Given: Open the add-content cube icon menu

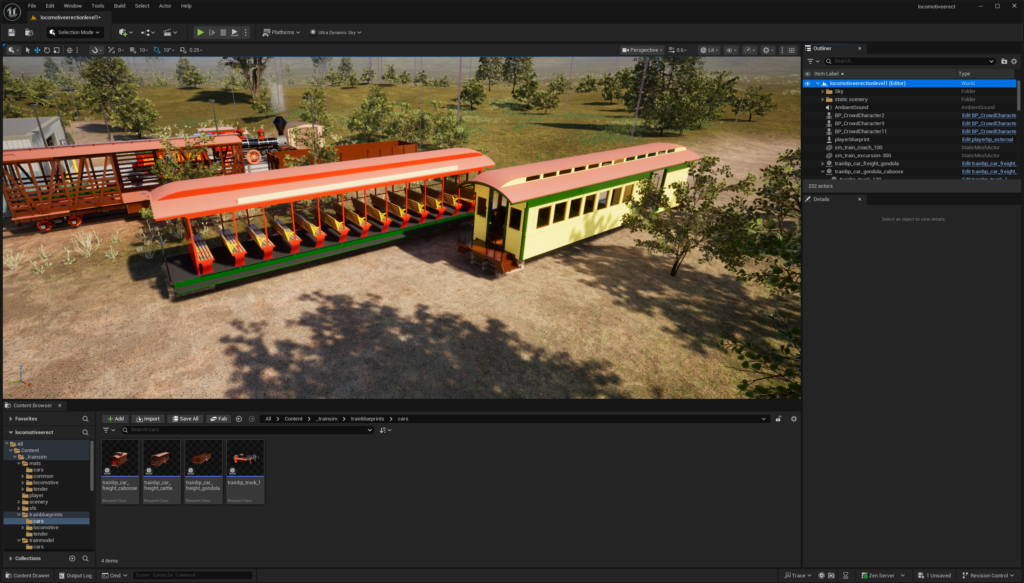Looking at the screenshot, I should pyautogui.click(x=123, y=32).
